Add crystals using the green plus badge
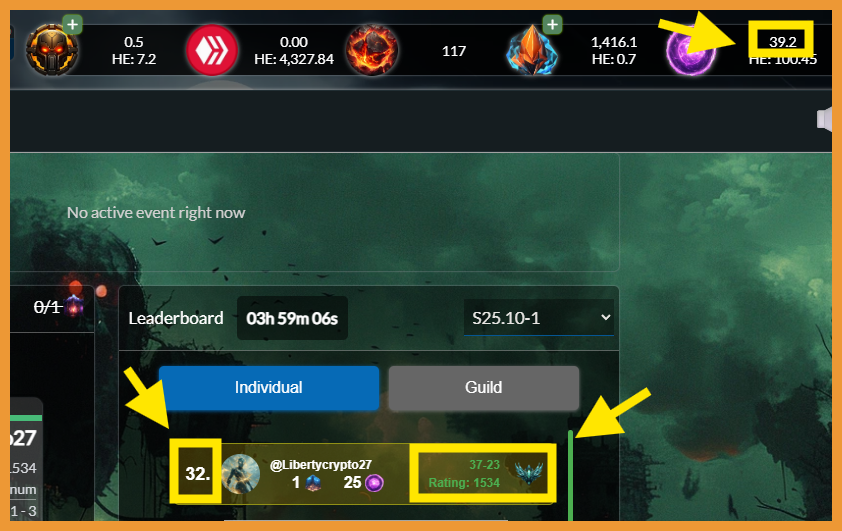 click(x=552, y=25)
